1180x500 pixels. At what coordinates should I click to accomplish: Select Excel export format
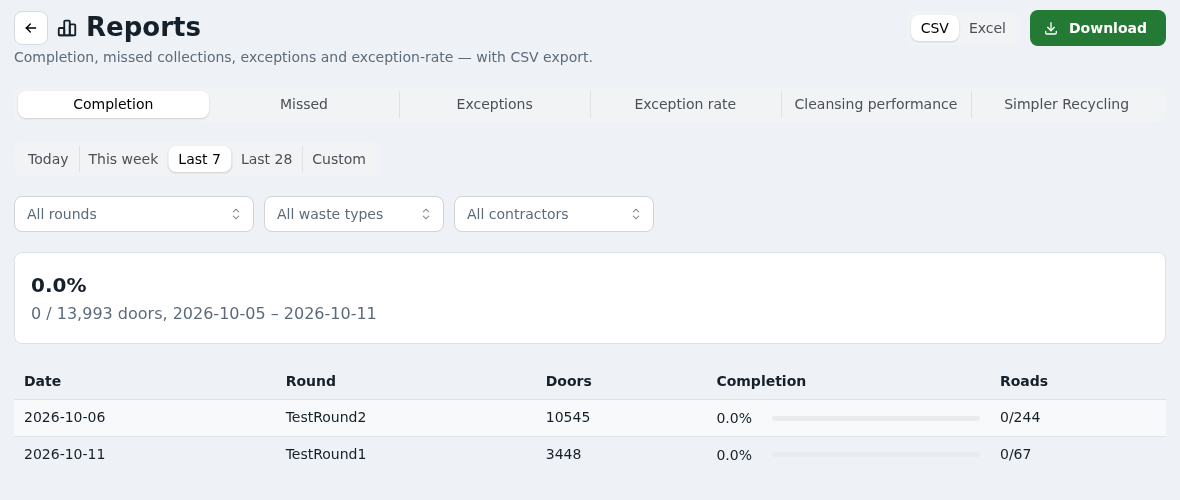(987, 28)
